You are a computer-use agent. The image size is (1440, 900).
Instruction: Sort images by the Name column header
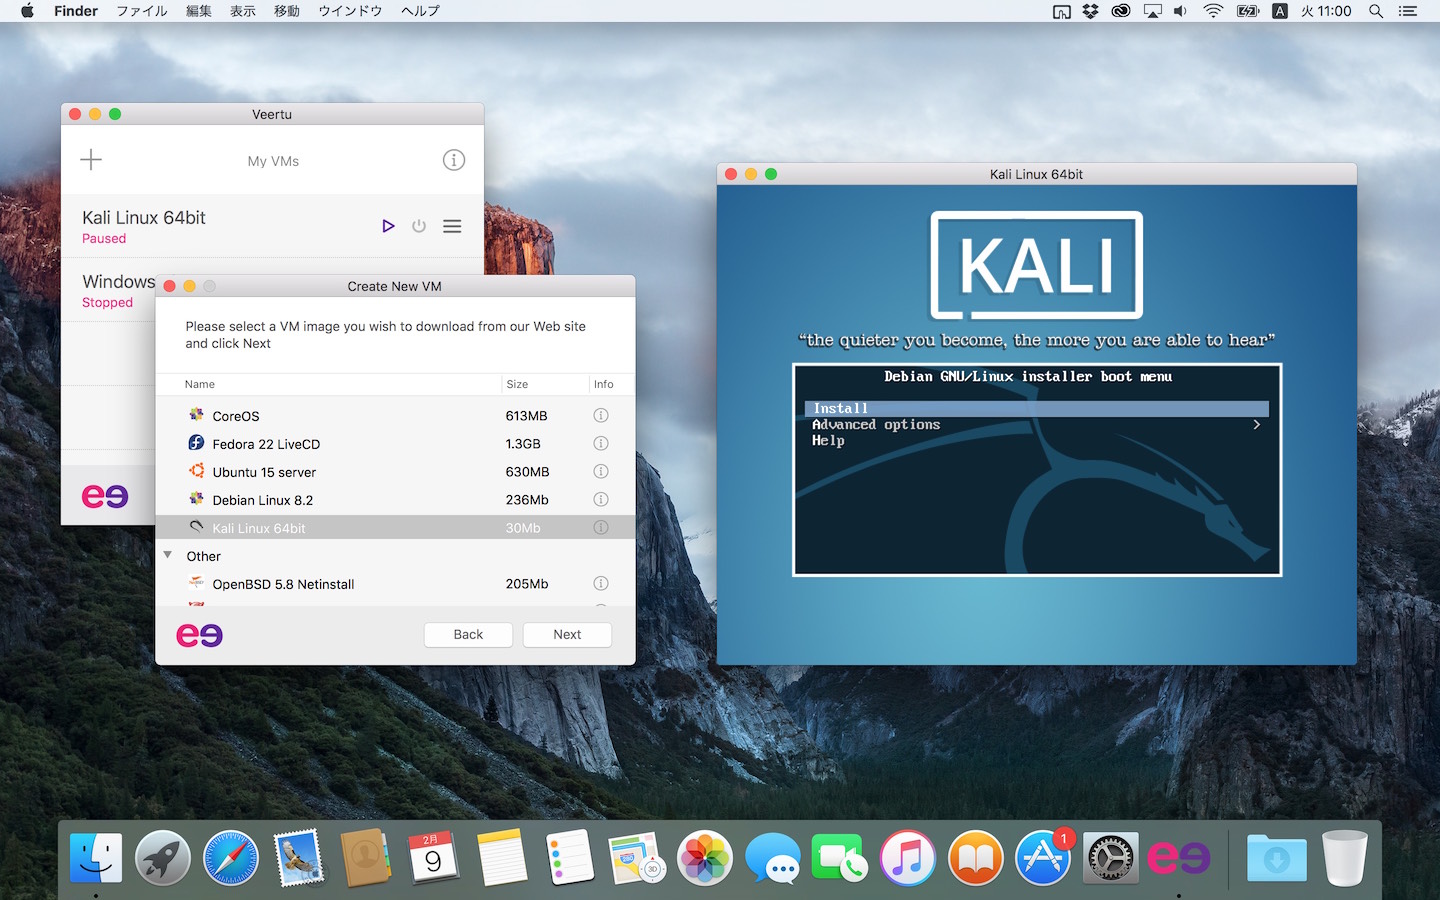[x=328, y=384]
